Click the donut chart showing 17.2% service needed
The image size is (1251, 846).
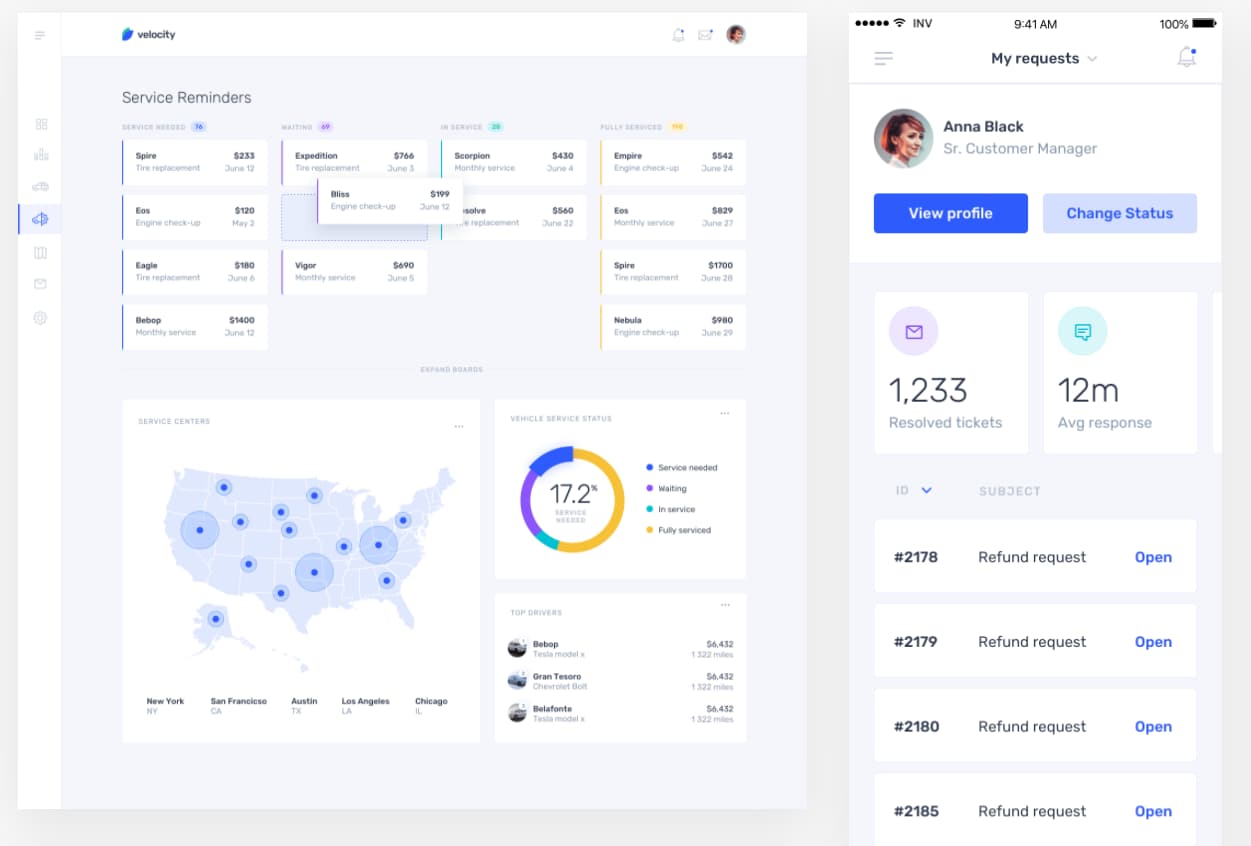(571, 497)
